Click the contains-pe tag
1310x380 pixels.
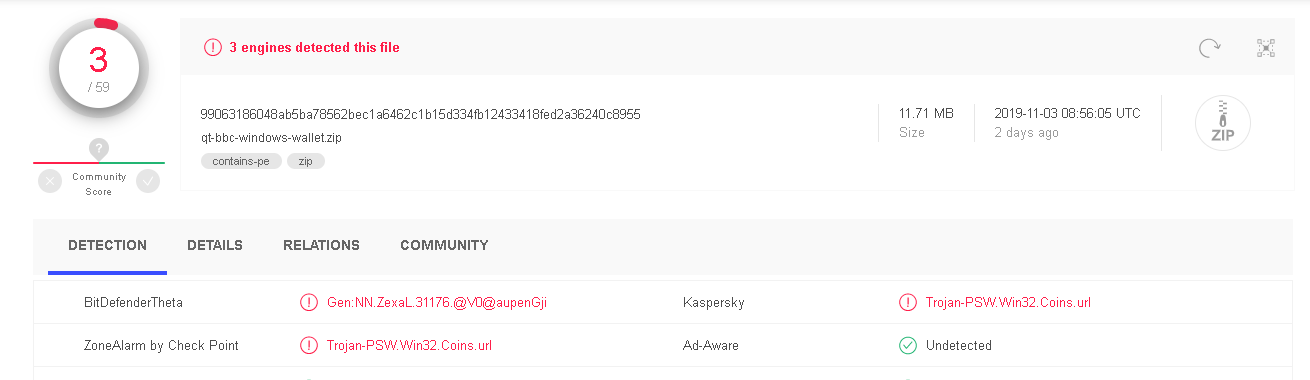coord(241,161)
